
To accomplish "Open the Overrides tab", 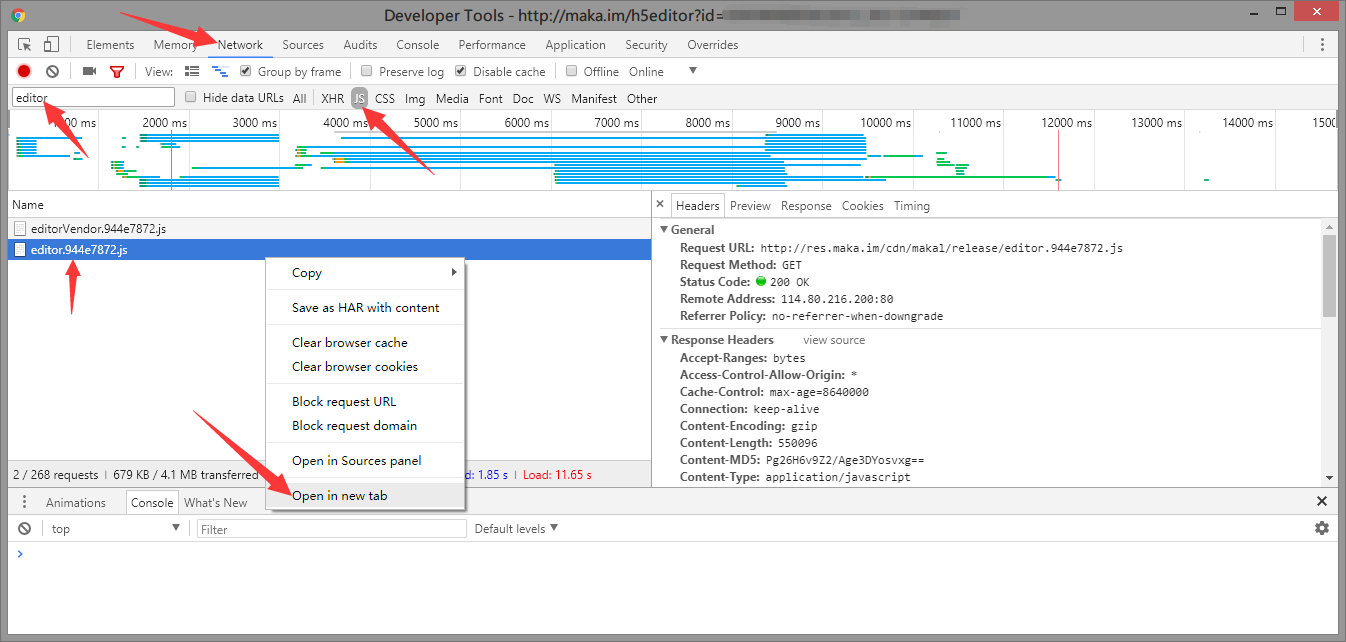I will [x=713, y=44].
